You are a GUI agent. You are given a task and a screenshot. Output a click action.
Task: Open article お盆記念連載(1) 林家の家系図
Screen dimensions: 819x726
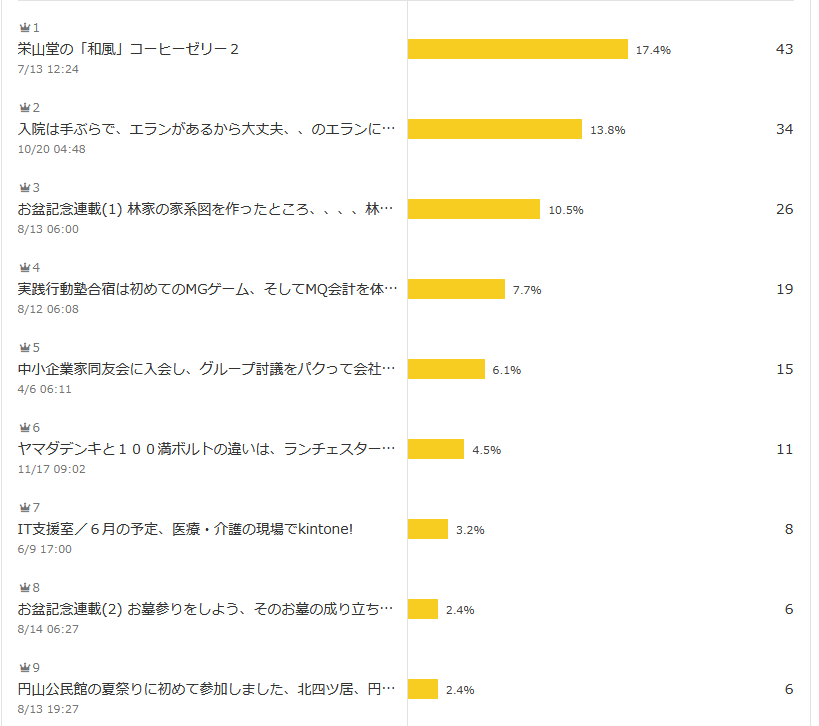(205, 209)
